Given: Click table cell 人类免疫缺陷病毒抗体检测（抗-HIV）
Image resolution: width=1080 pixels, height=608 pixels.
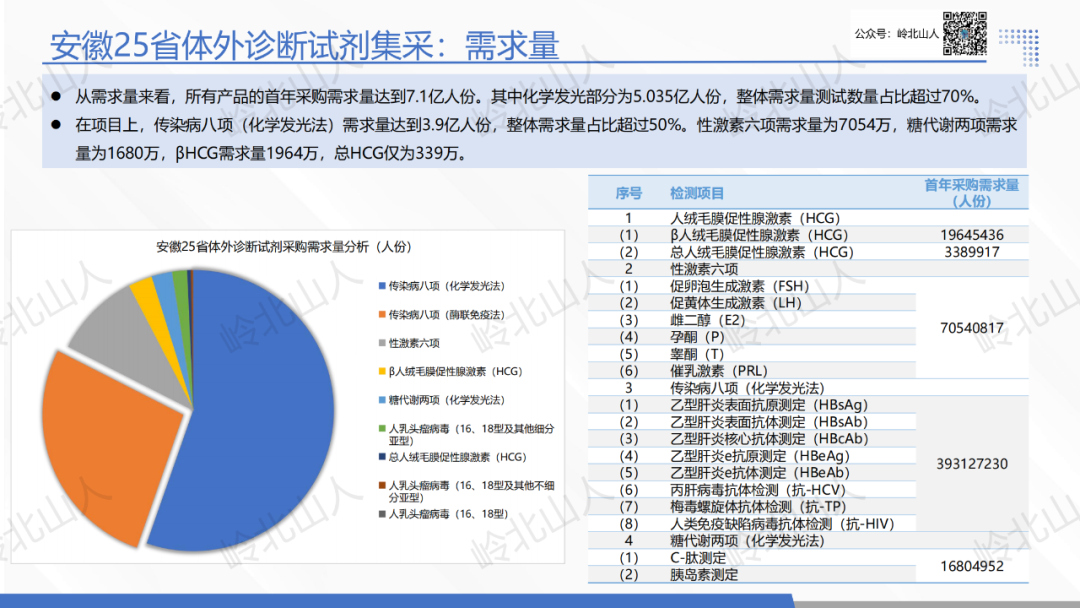Looking at the screenshot, I should point(782,523).
